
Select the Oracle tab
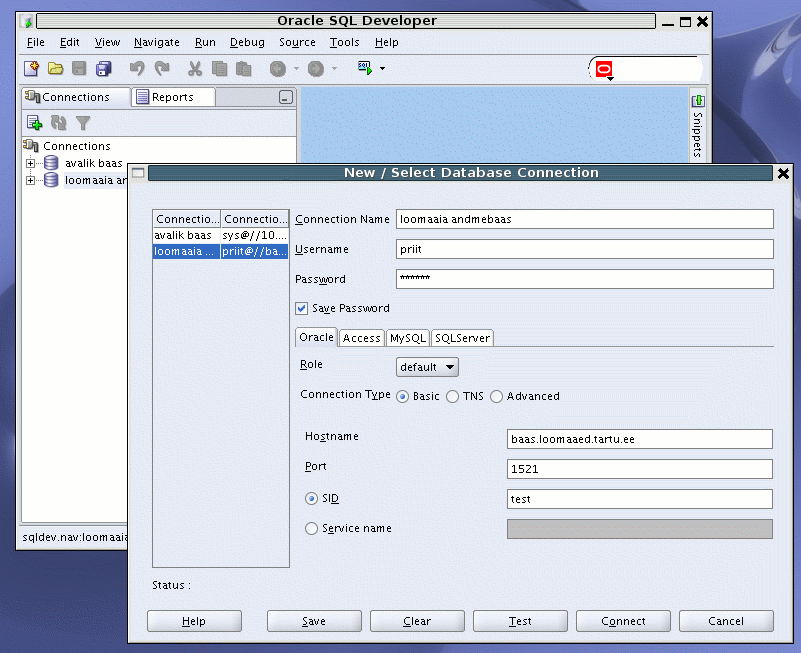316,337
